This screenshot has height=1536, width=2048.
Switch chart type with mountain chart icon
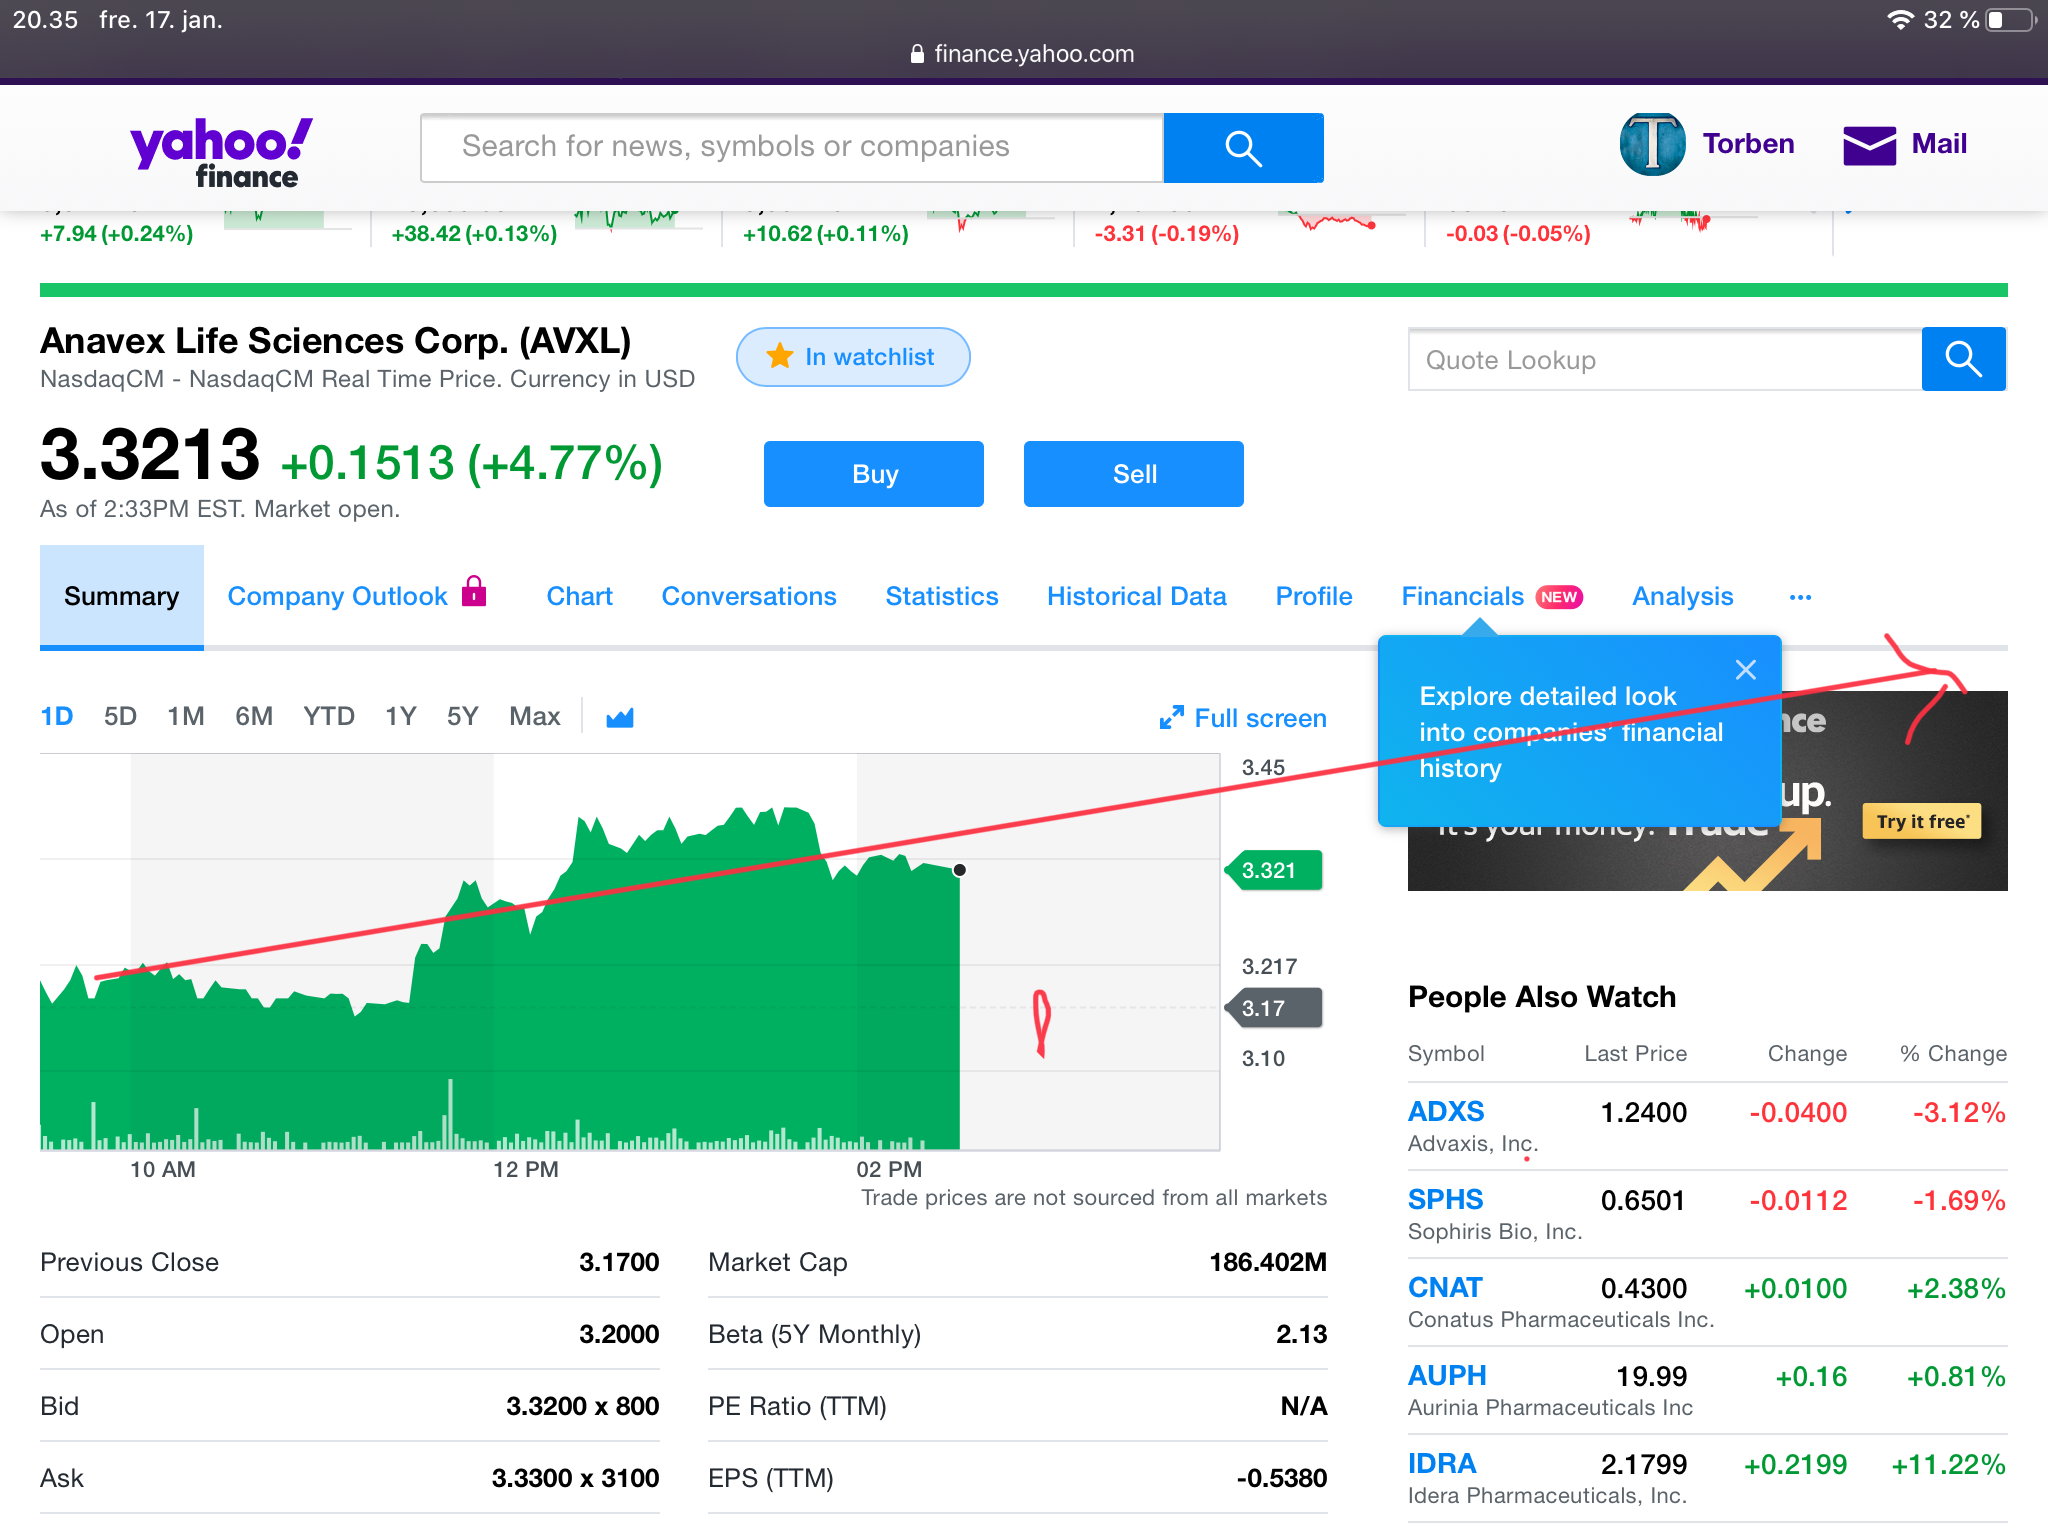620,717
